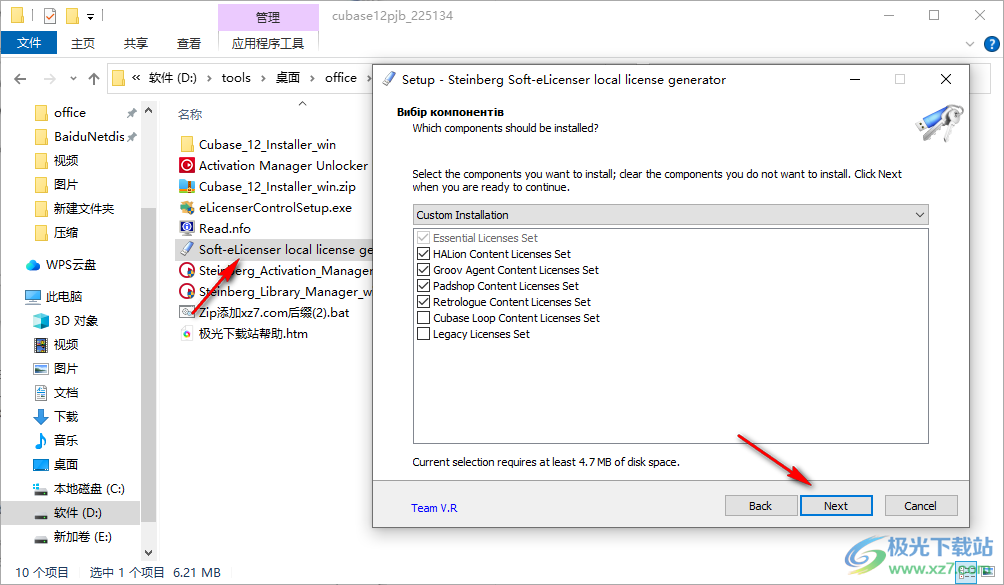The height and width of the screenshot is (585, 1004).
Task: Switch to the 查看 ribbon tab
Action: [x=188, y=43]
